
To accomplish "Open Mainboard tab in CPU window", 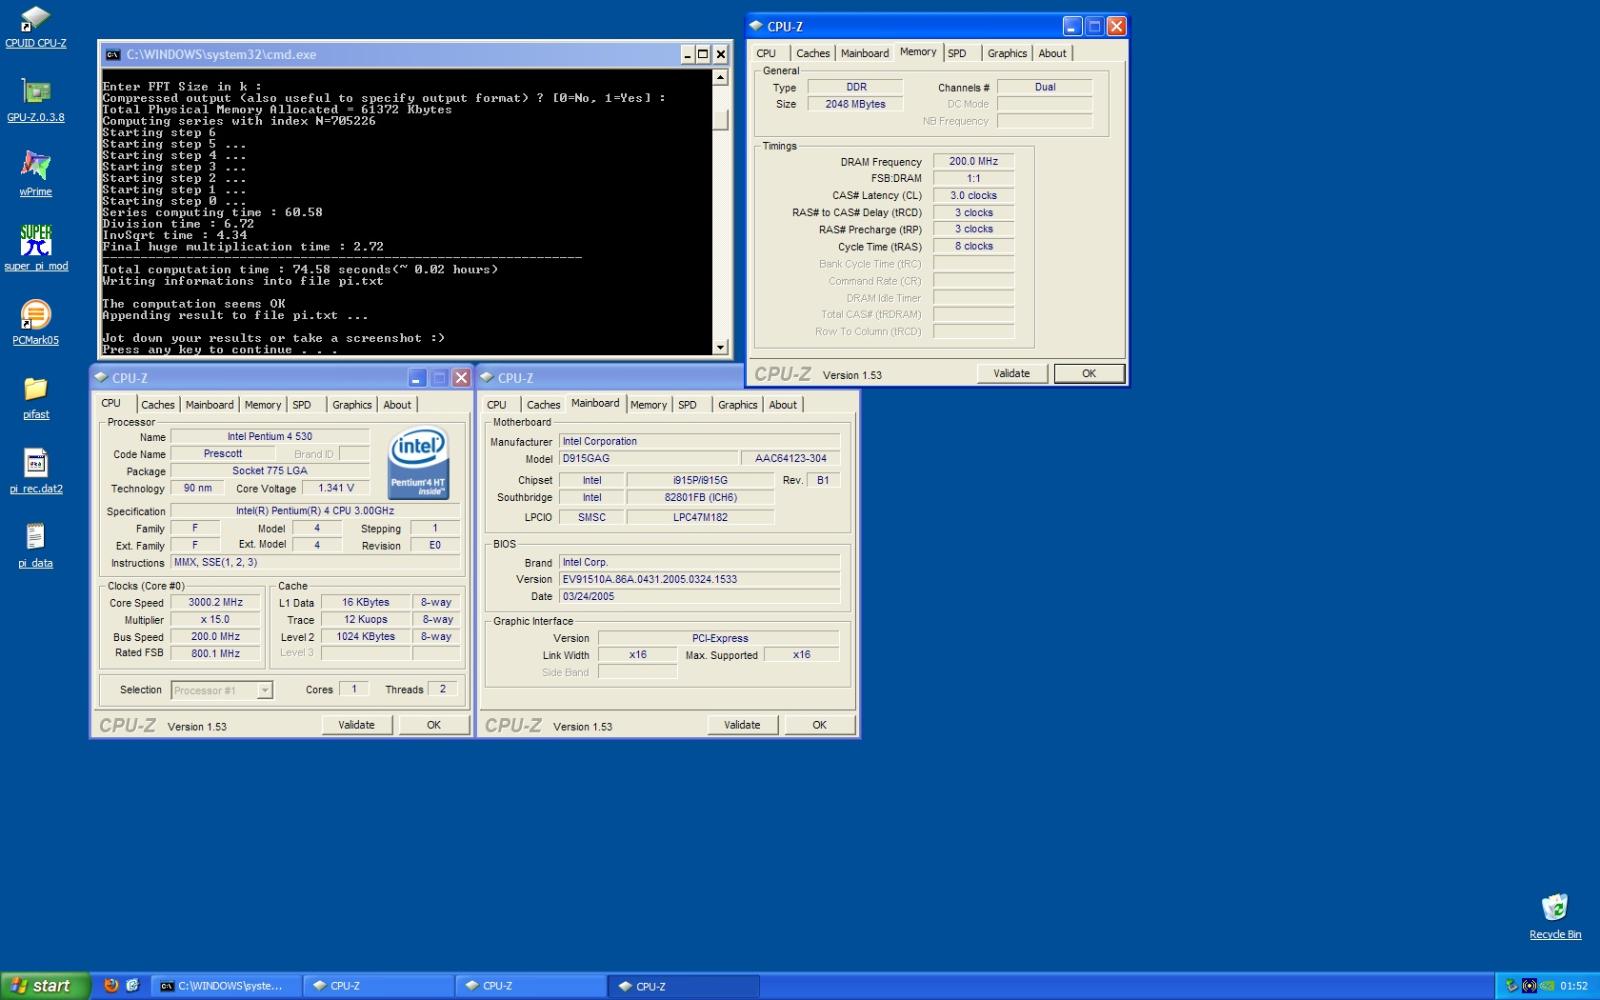I will (x=209, y=405).
